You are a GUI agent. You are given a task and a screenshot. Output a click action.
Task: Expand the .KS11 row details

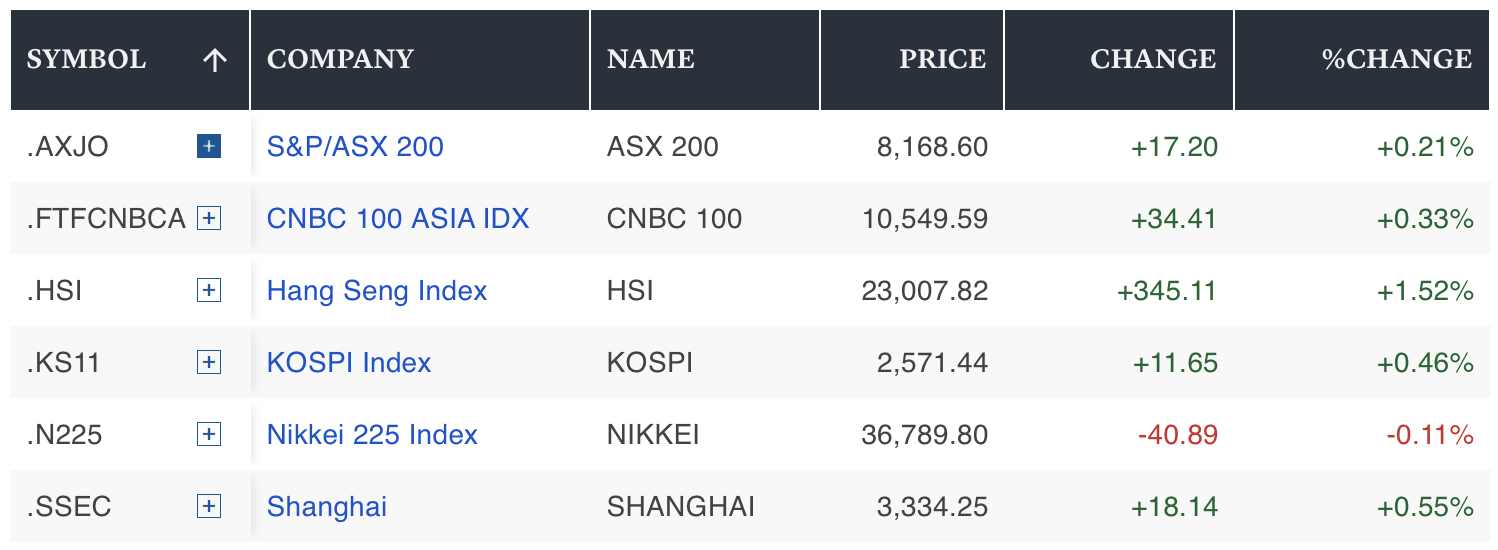click(208, 362)
